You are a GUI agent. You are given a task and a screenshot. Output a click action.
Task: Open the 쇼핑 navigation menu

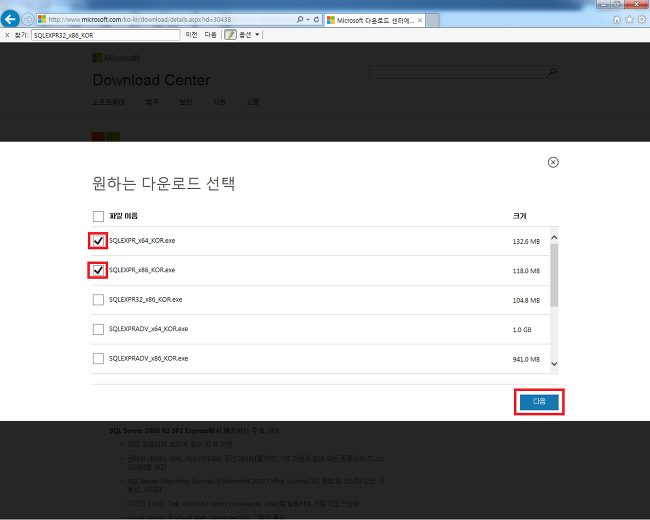pyautogui.click(x=252, y=102)
